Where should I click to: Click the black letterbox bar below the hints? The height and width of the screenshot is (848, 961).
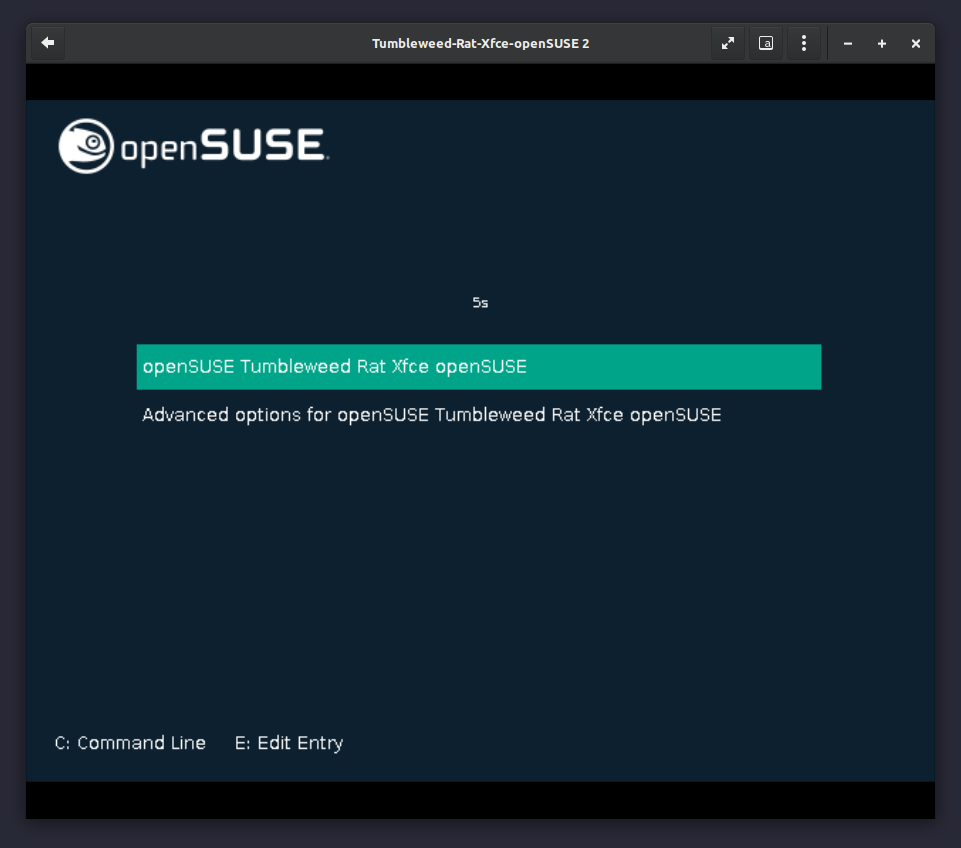coord(480,800)
